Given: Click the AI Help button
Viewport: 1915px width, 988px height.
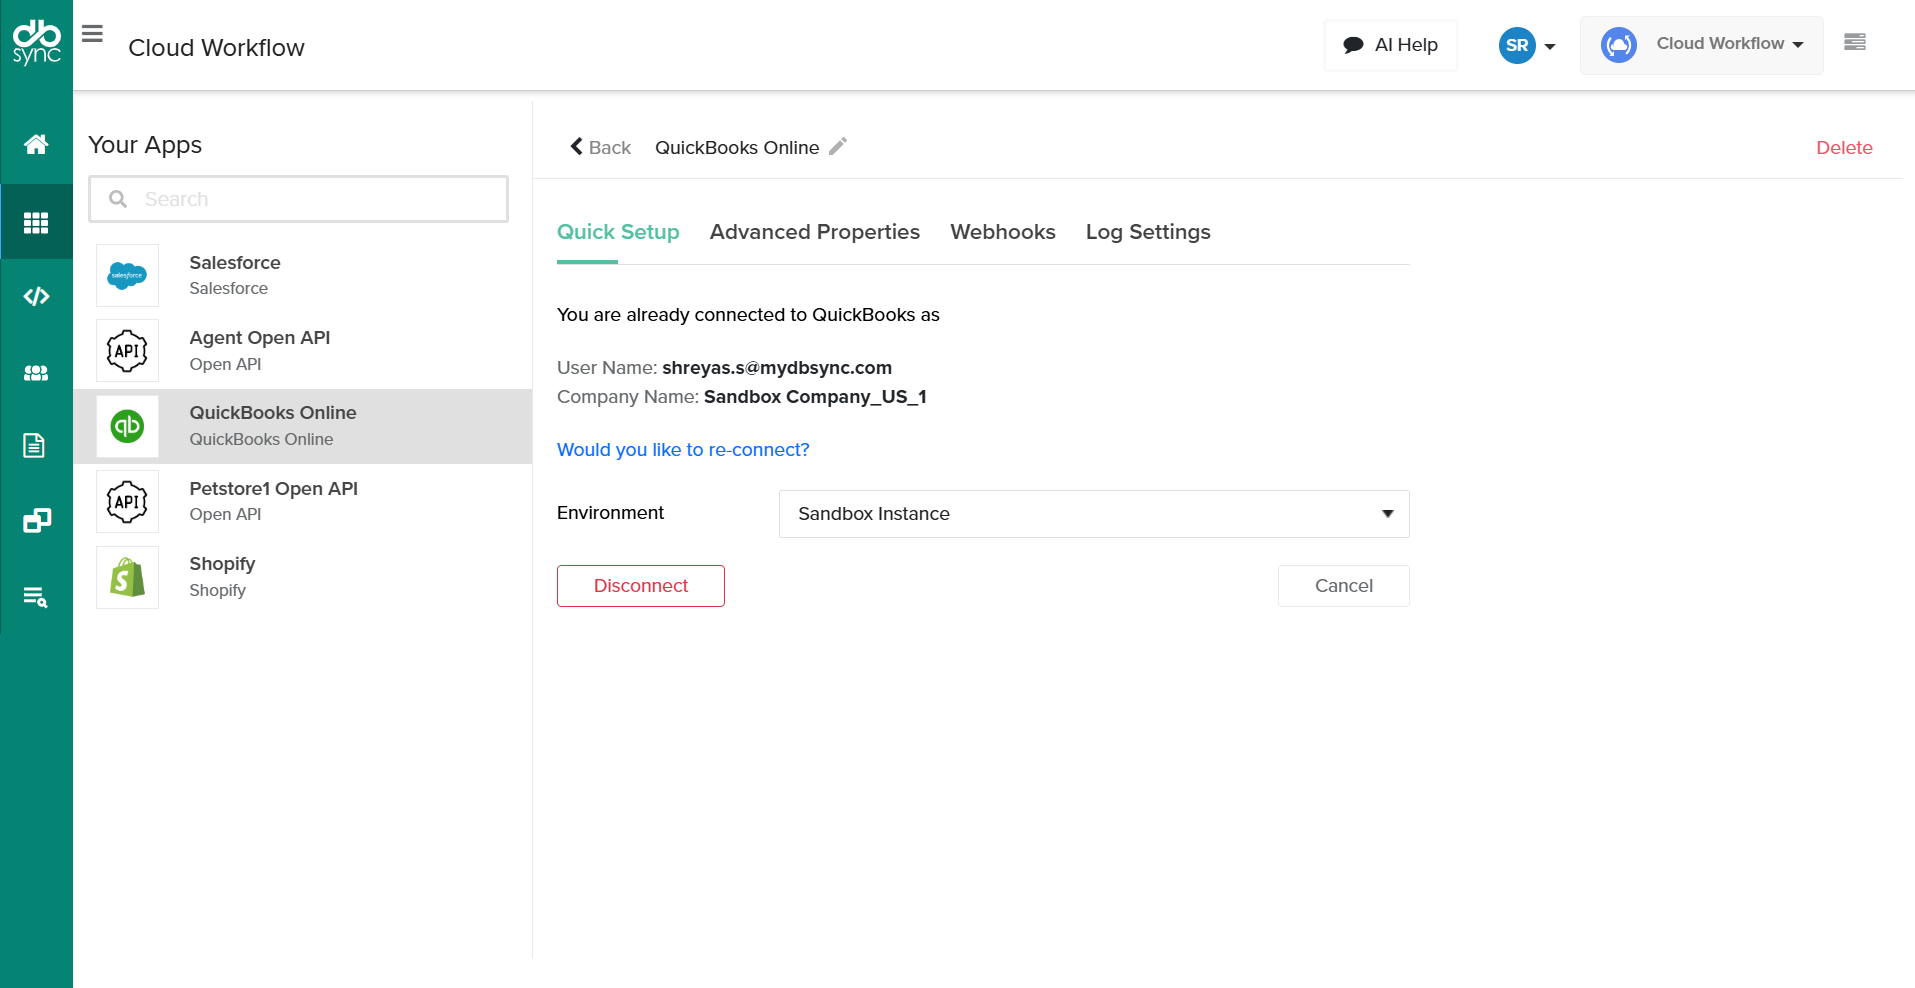Looking at the screenshot, I should (1390, 45).
